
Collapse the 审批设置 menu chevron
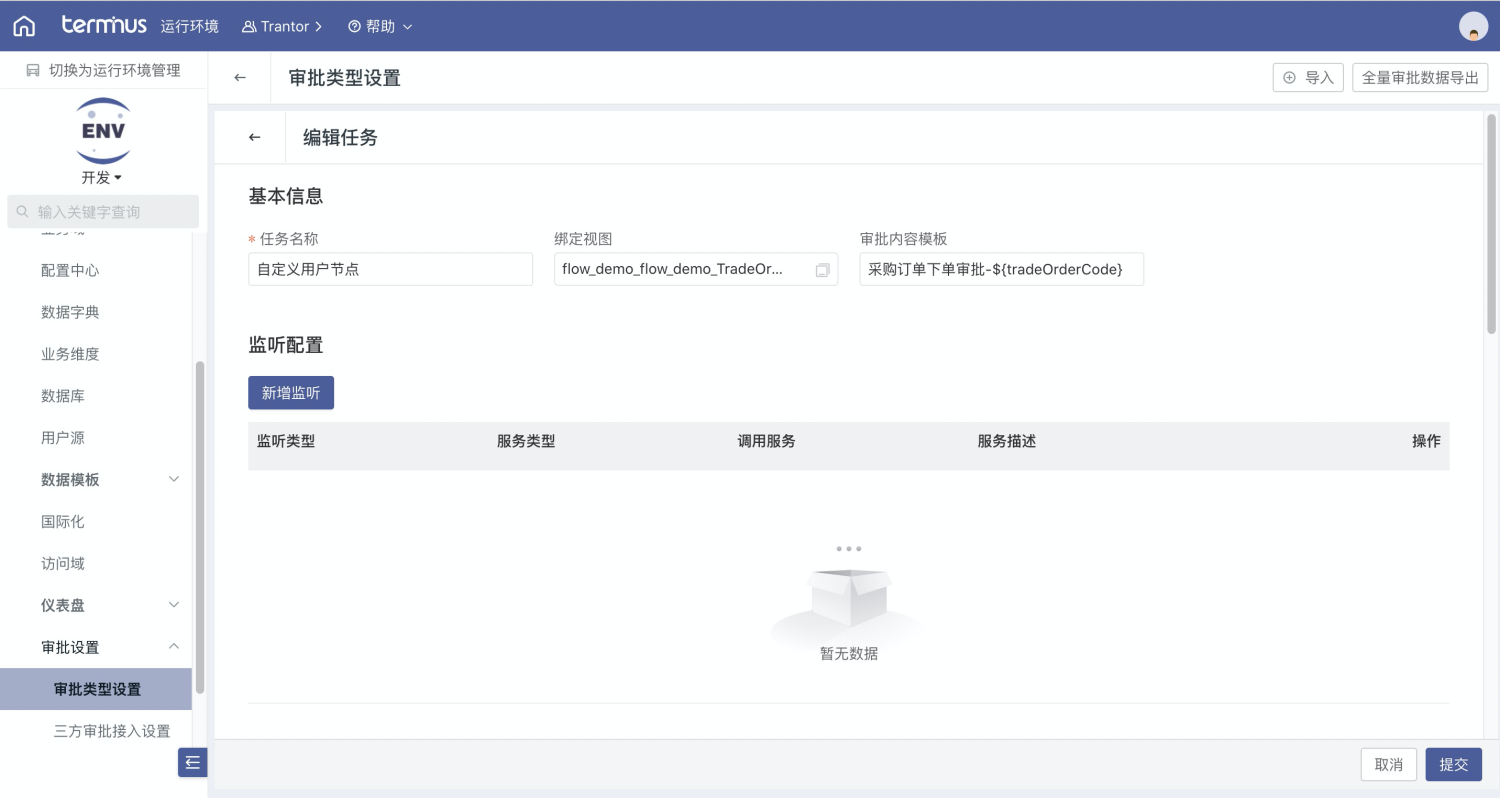click(x=174, y=647)
